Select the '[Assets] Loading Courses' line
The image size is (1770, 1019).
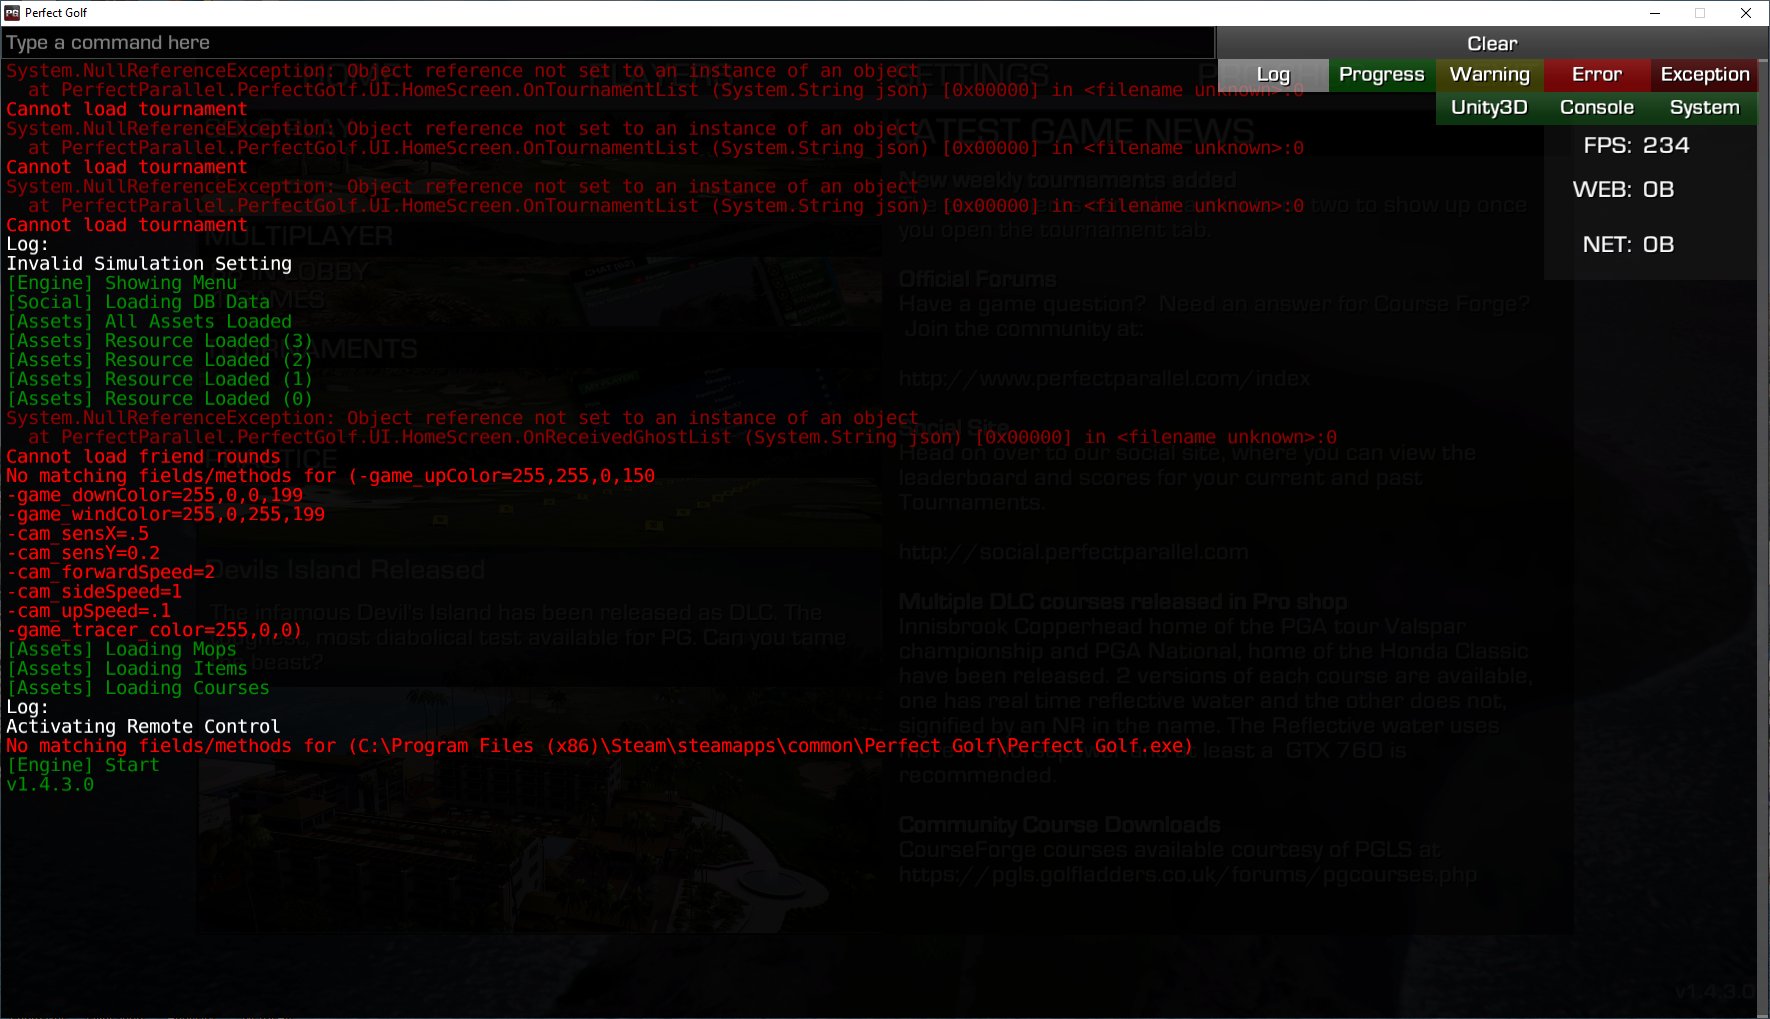click(x=138, y=688)
